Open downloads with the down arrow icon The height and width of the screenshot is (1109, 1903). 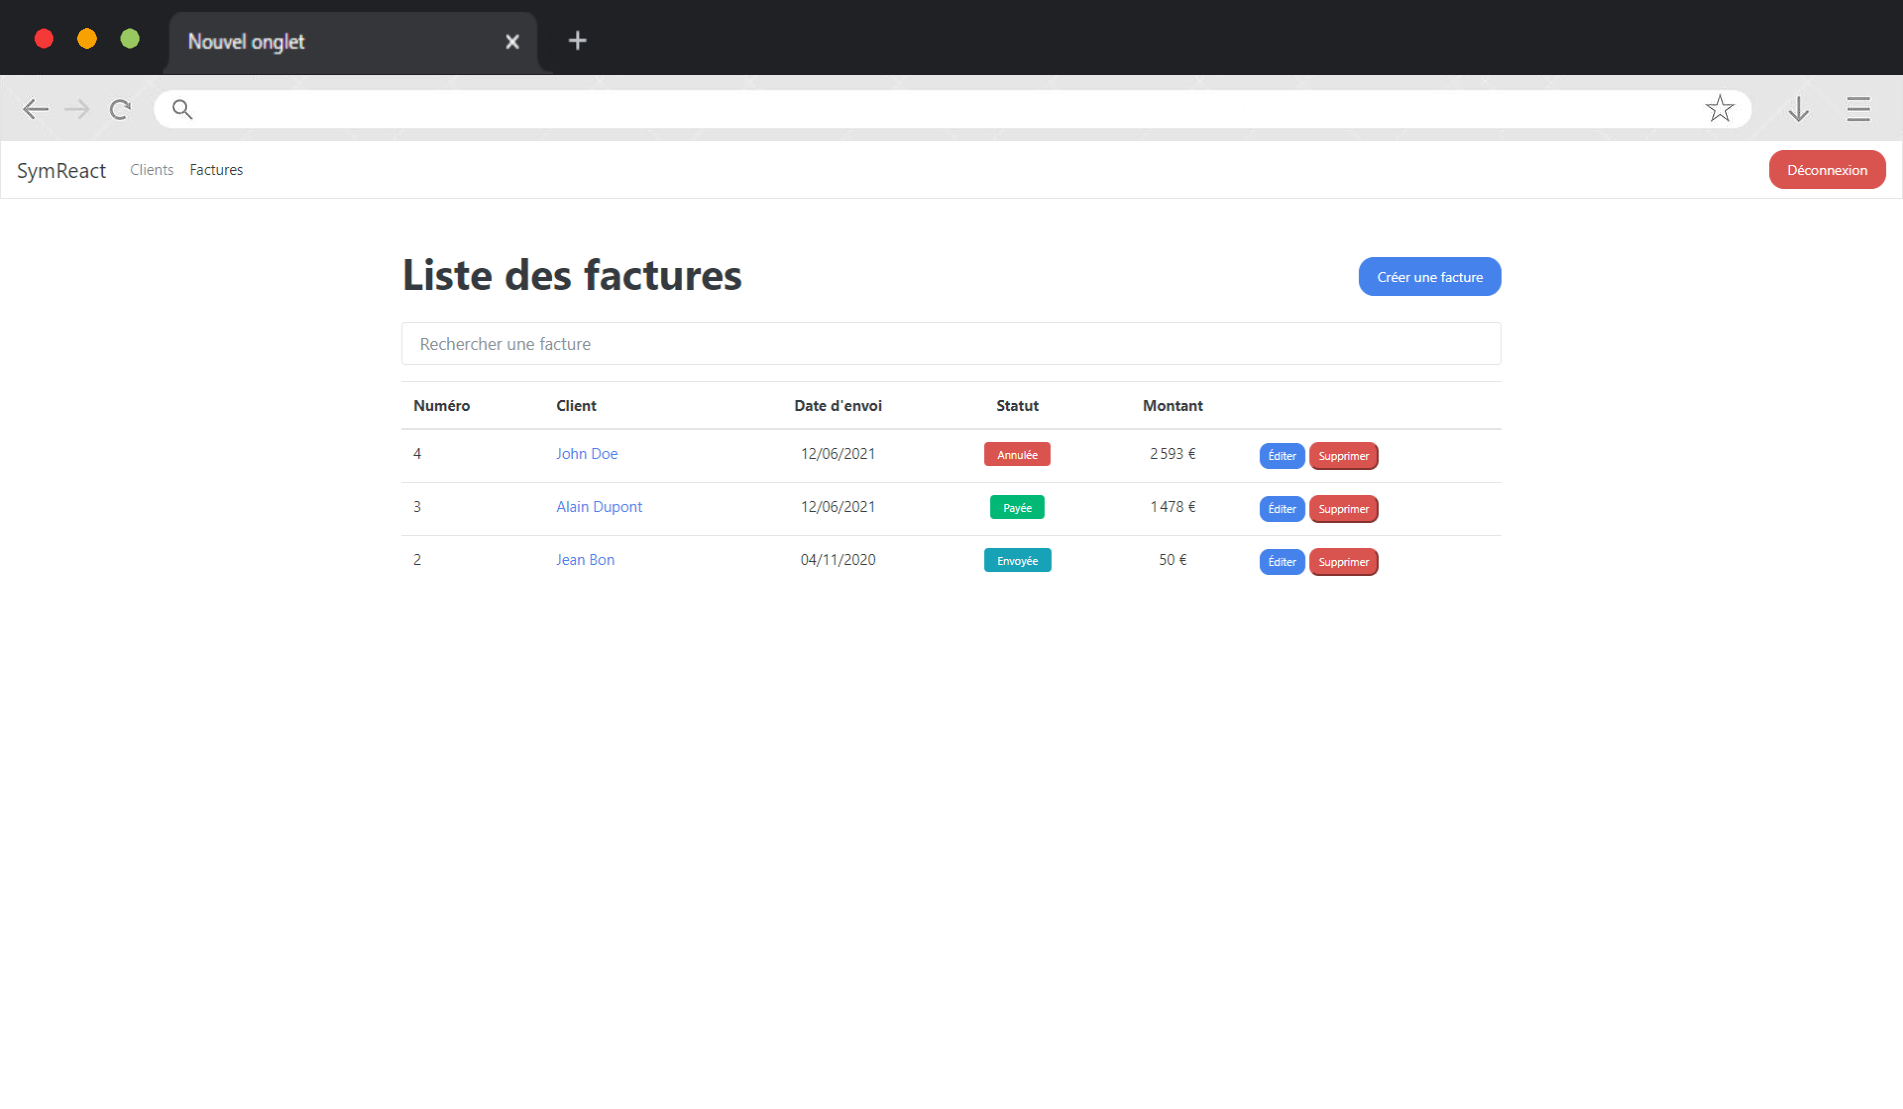click(x=1798, y=109)
